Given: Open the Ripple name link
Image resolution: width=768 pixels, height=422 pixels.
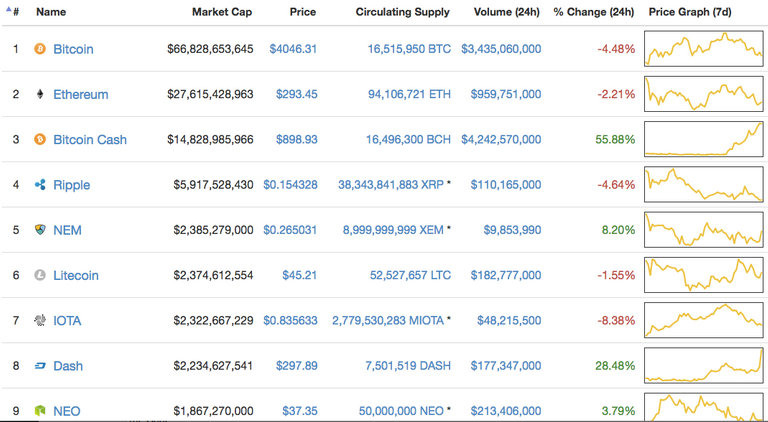Looking at the screenshot, I should coord(72,185).
